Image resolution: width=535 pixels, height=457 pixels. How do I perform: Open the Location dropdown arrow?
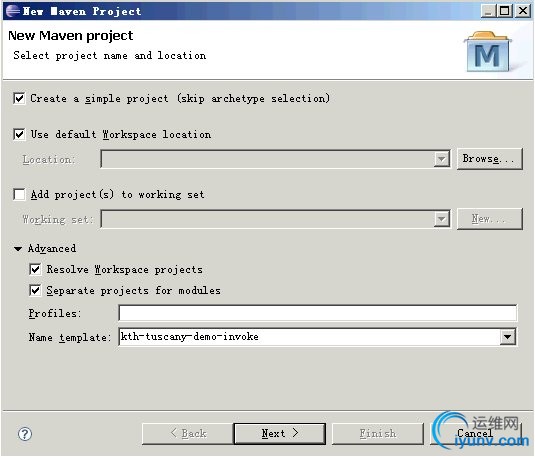click(x=442, y=159)
